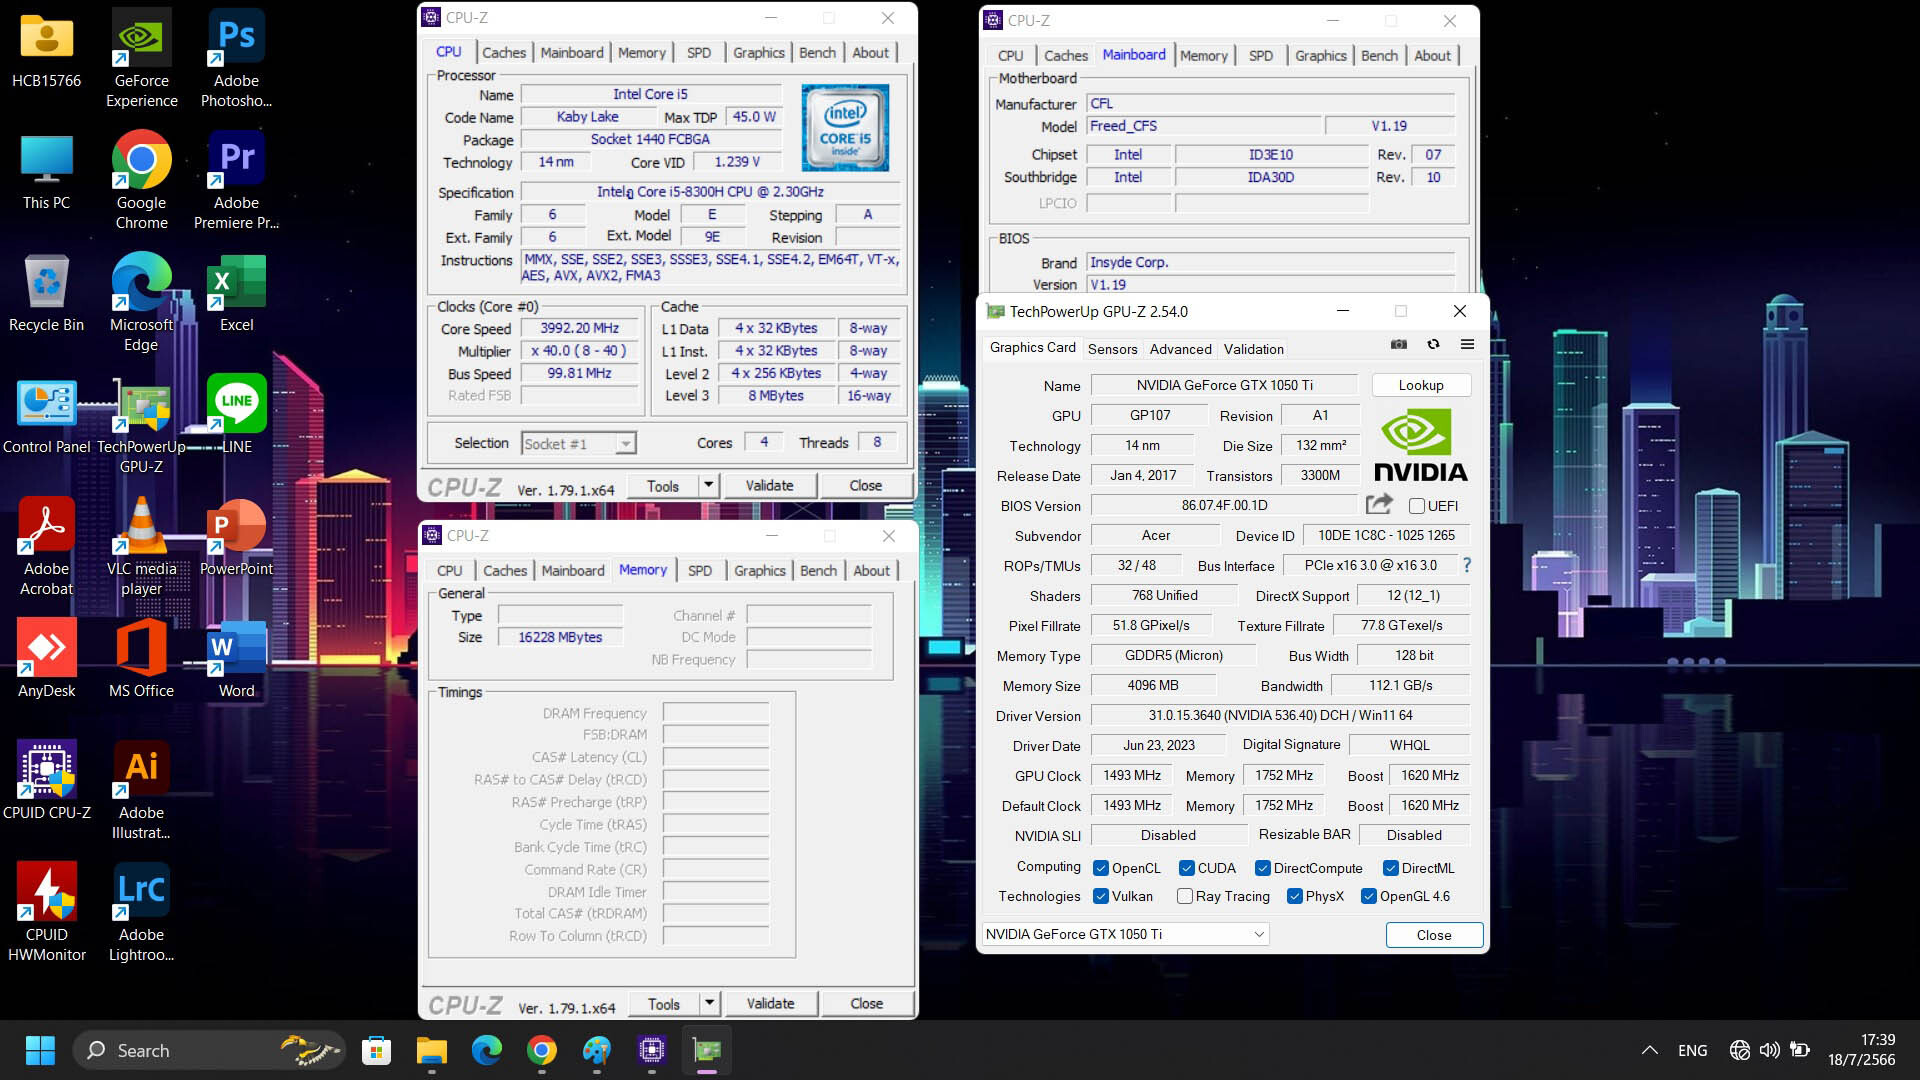The height and width of the screenshot is (1080, 1920).
Task: Click GPU-Z BIOS export share icon
Action: click(x=1379, y=504)
